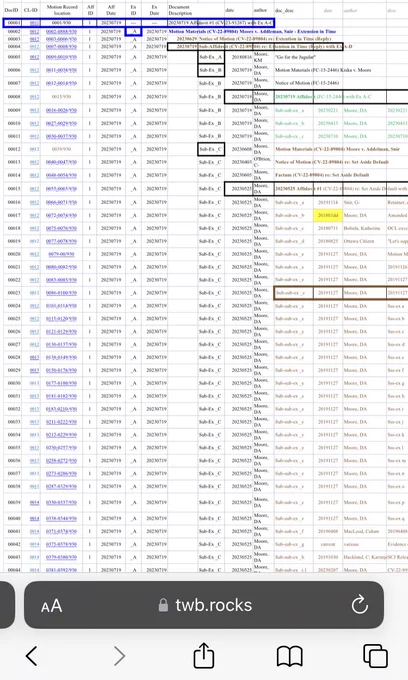Select "Motion Materials (FC-15-2446) Kiska v. Moore"
Viewport: 408px width, 680px height.
(323, 70)
